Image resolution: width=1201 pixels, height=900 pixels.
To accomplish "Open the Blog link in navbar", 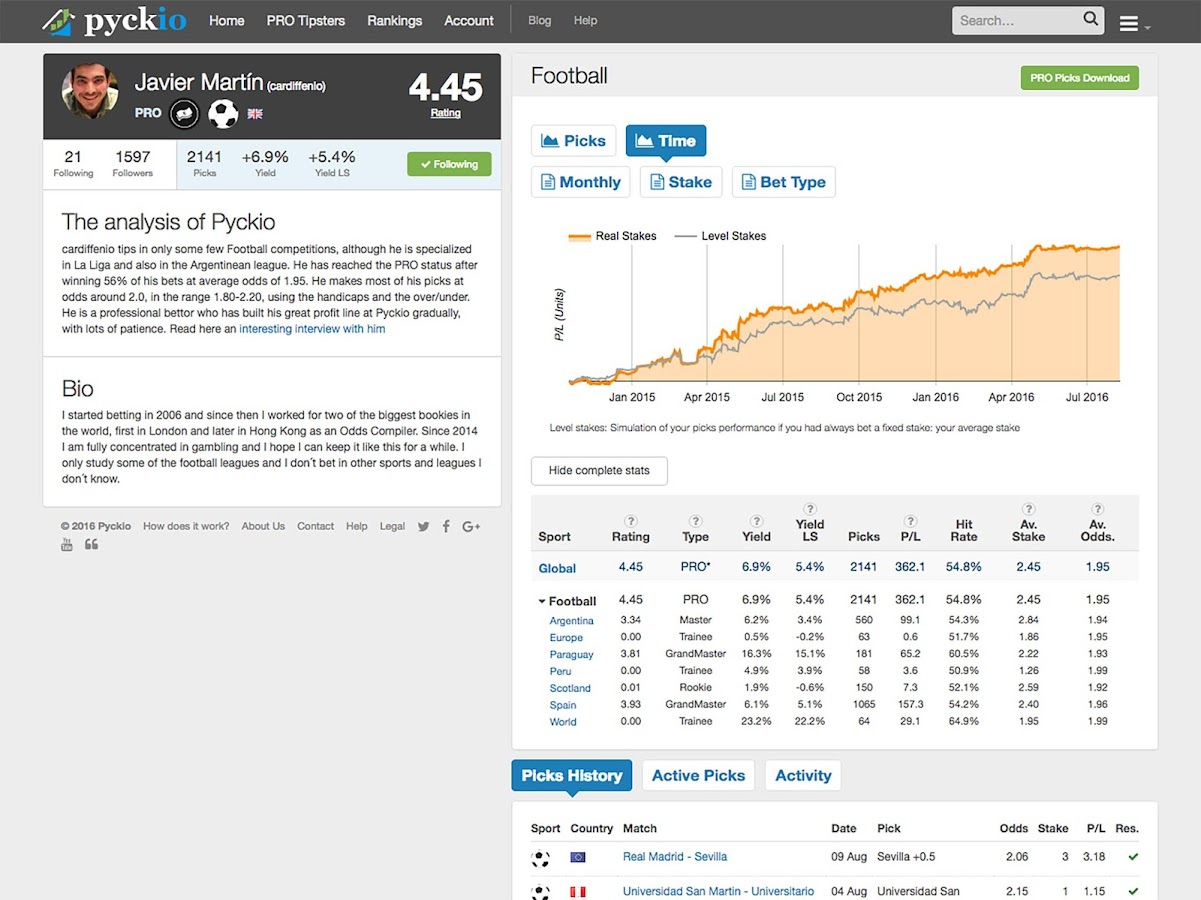I will [x=540, y=20].
